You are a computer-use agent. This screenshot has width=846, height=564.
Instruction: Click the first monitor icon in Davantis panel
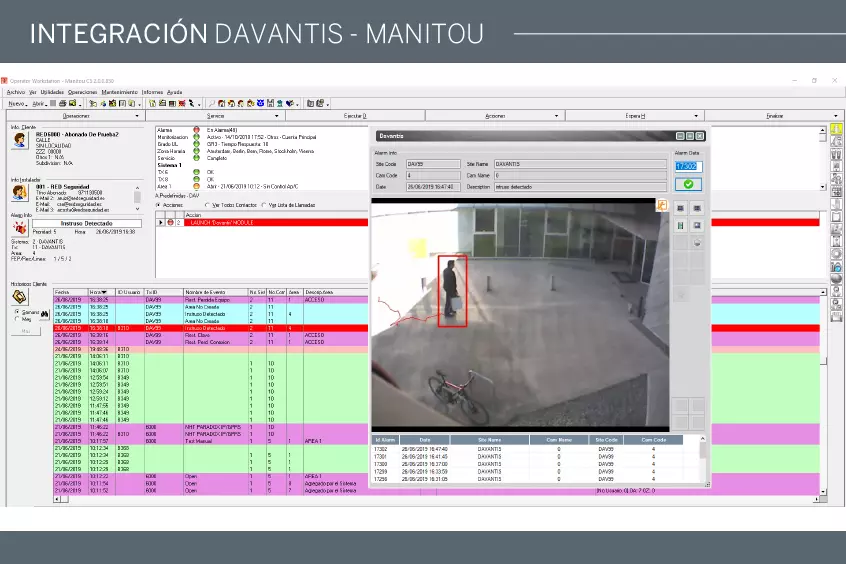tap(680, 208)
